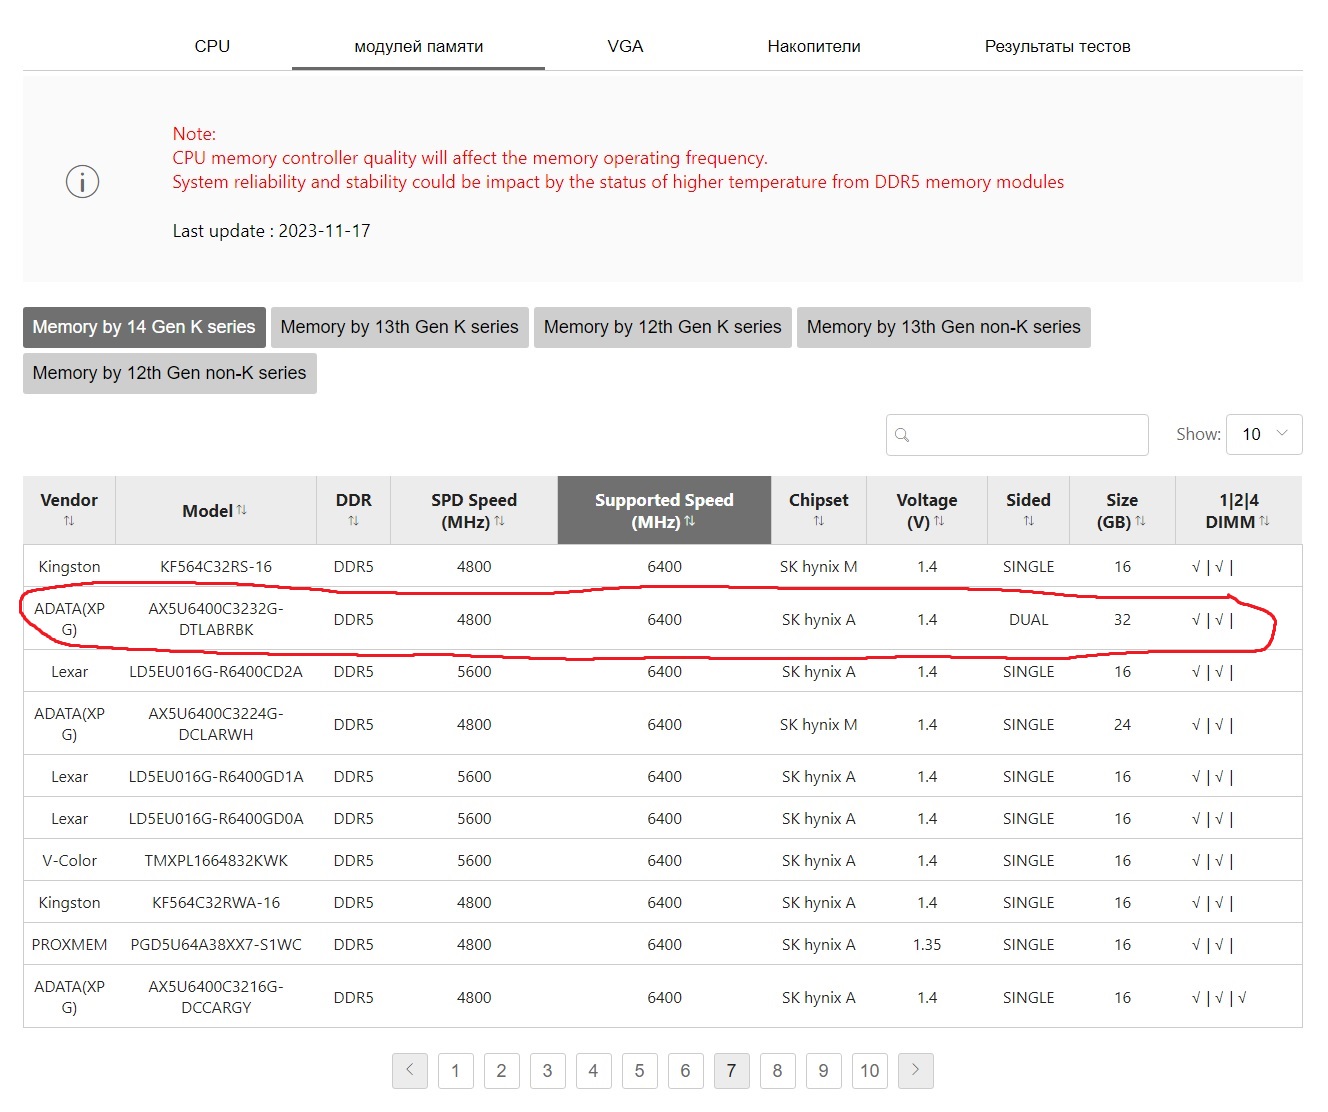Click model LD5EU016G-R6400CD2A cell

(x=216, y=671)
